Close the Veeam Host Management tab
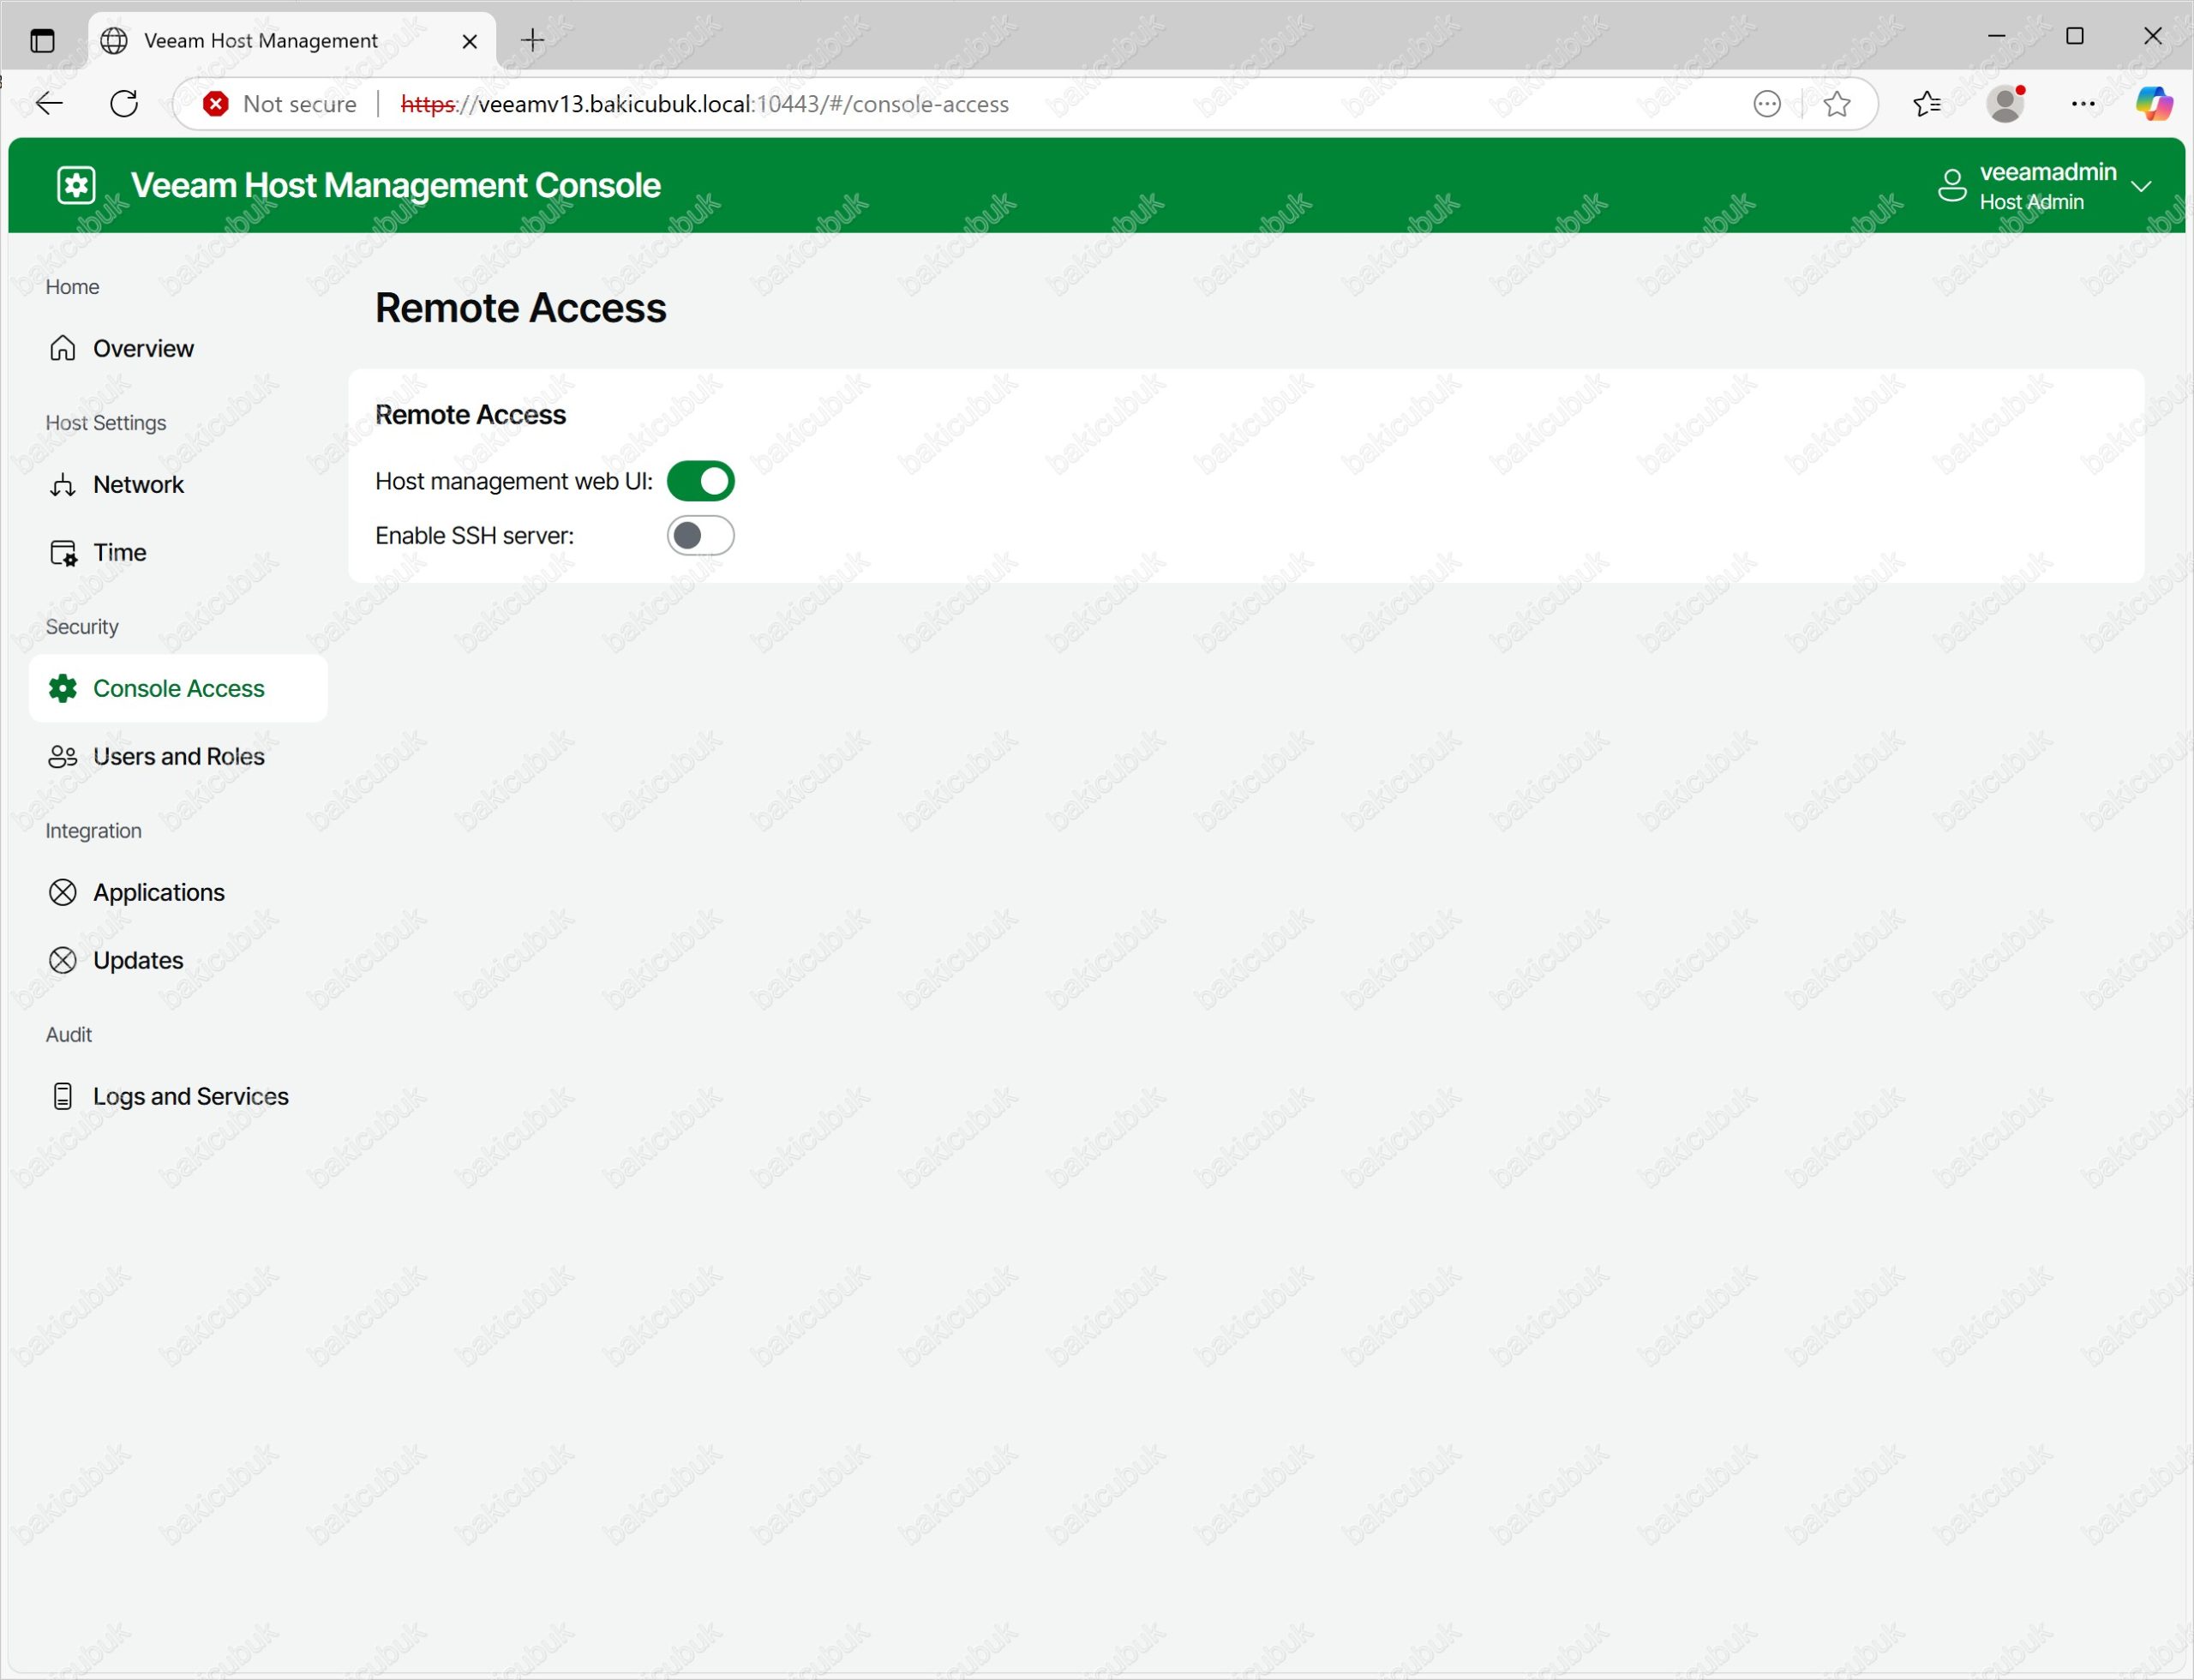The width and height of the screenshot is (2194, 1680). click(x=469, y=41)
